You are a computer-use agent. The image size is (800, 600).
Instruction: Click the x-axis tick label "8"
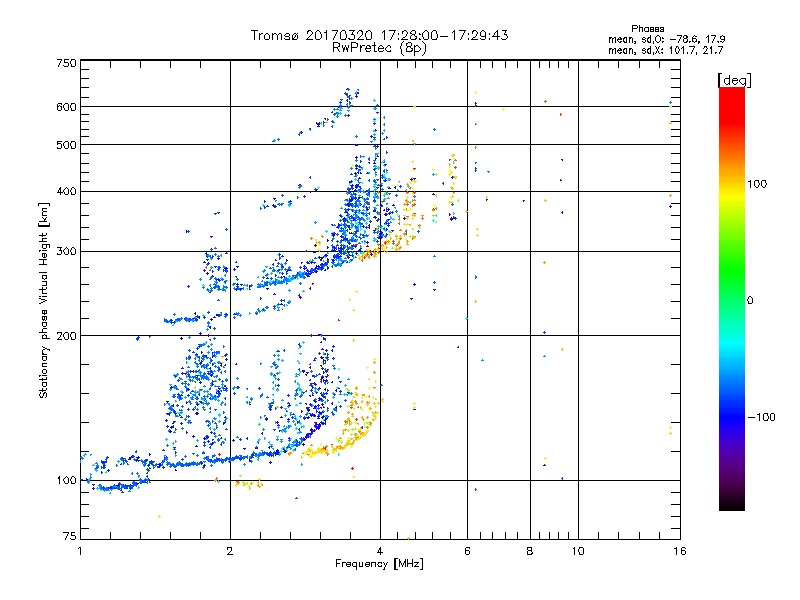point(530,551)
